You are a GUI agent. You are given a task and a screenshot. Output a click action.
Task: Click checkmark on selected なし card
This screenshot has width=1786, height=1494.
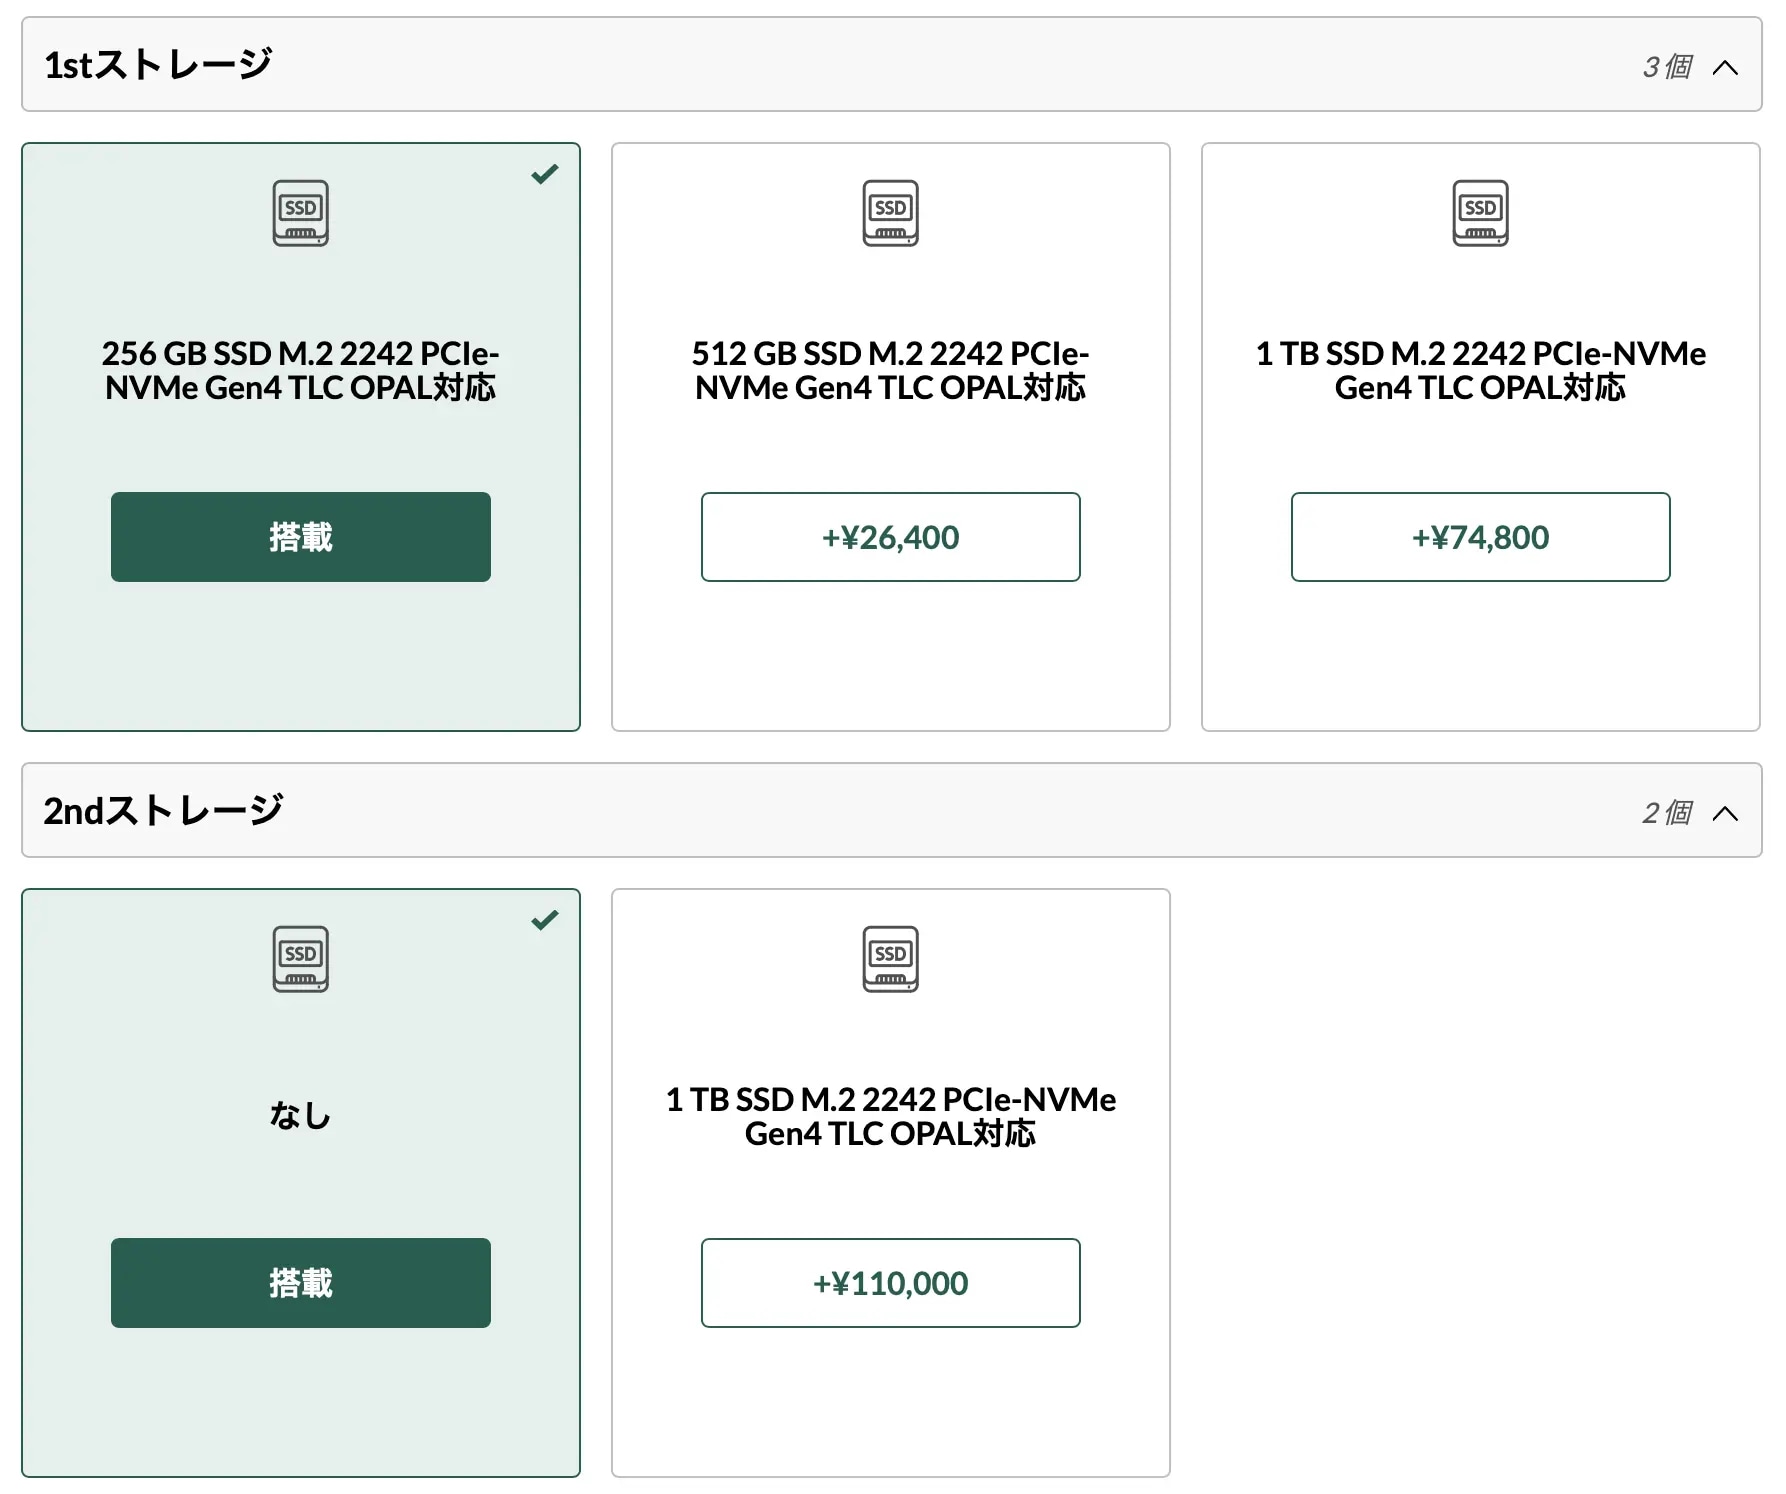545,920
